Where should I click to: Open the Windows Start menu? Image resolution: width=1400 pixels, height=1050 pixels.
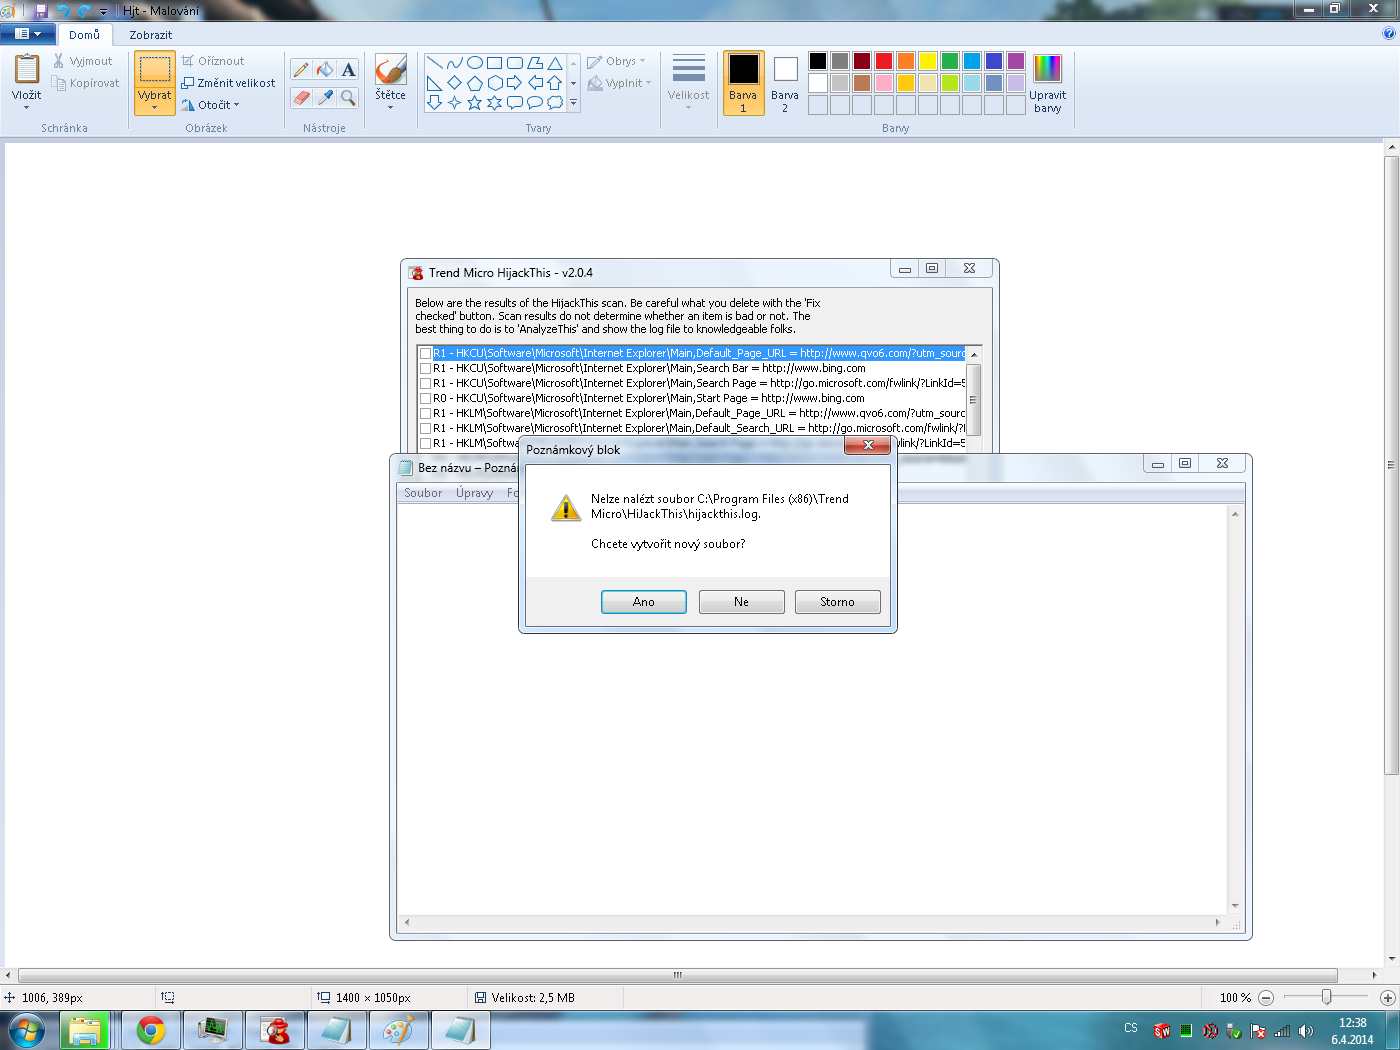(x=27, y=1030)
